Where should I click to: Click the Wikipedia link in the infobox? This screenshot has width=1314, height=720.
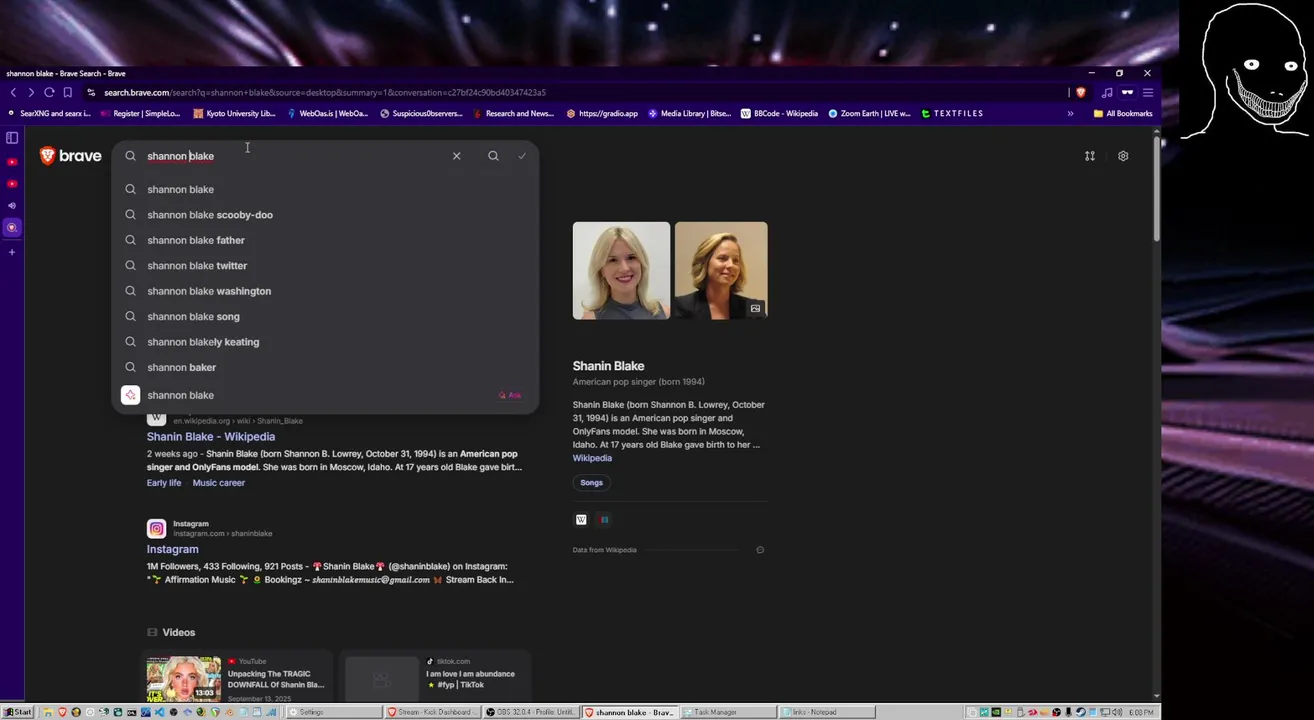click(x=591, y=458)
